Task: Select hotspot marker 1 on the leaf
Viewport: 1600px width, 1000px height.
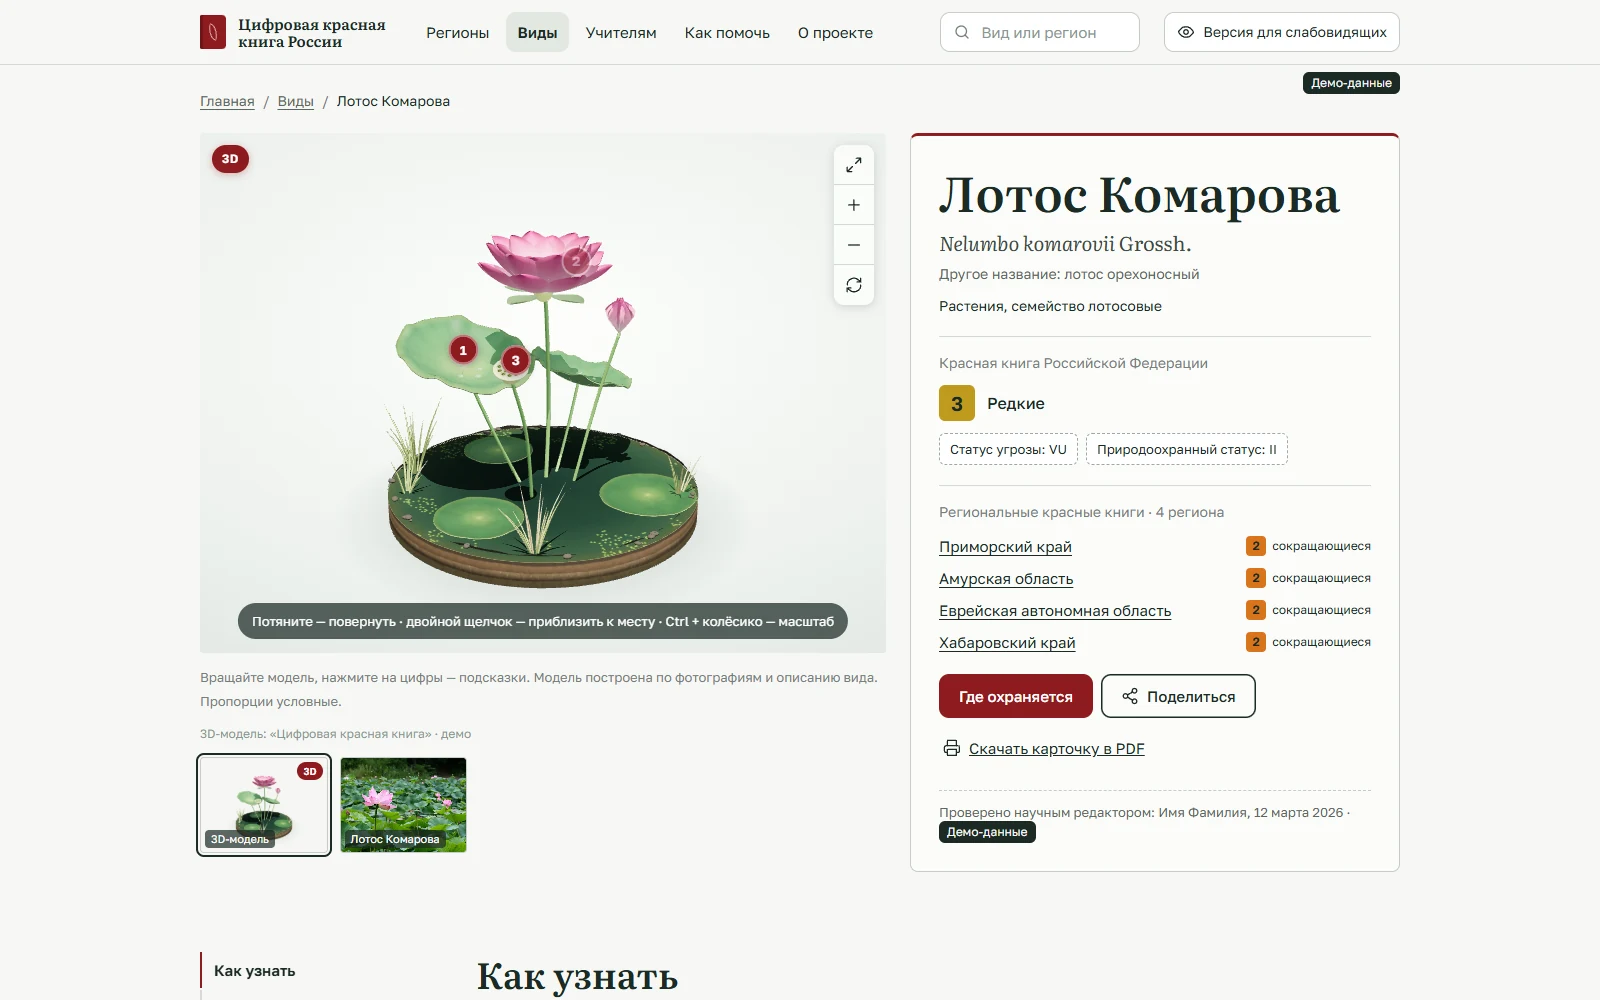Action: tap(463, 350)
